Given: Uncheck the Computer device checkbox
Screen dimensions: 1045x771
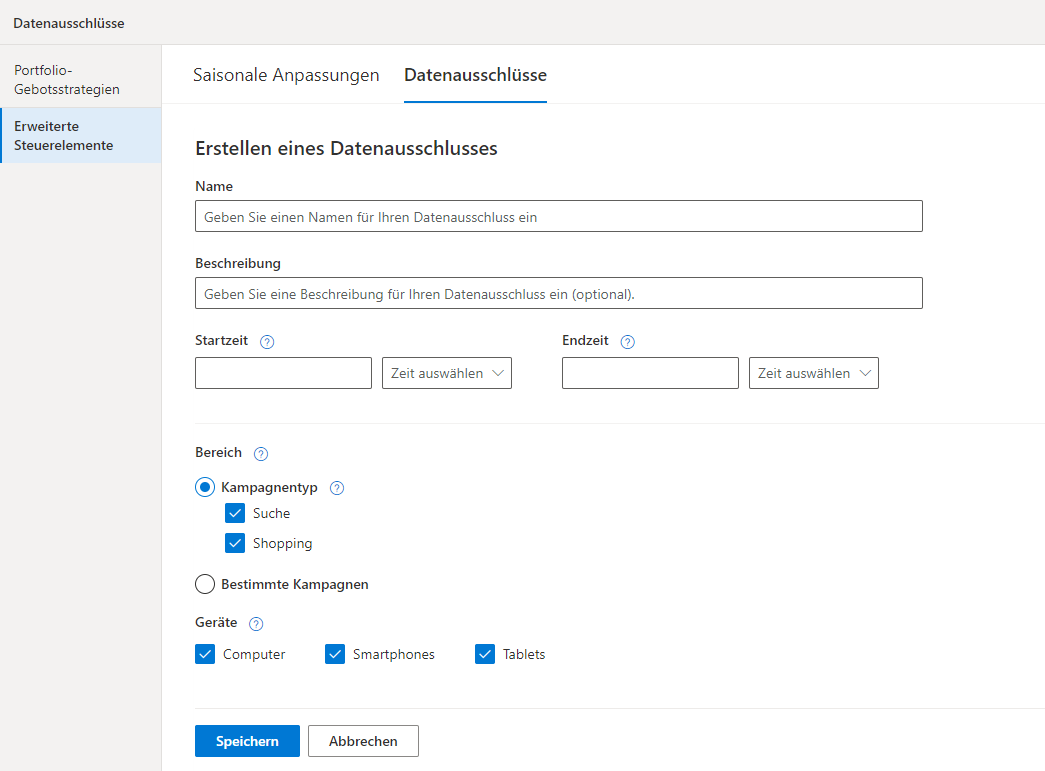Looking at the screenshot, I should [x=205, y=654].
